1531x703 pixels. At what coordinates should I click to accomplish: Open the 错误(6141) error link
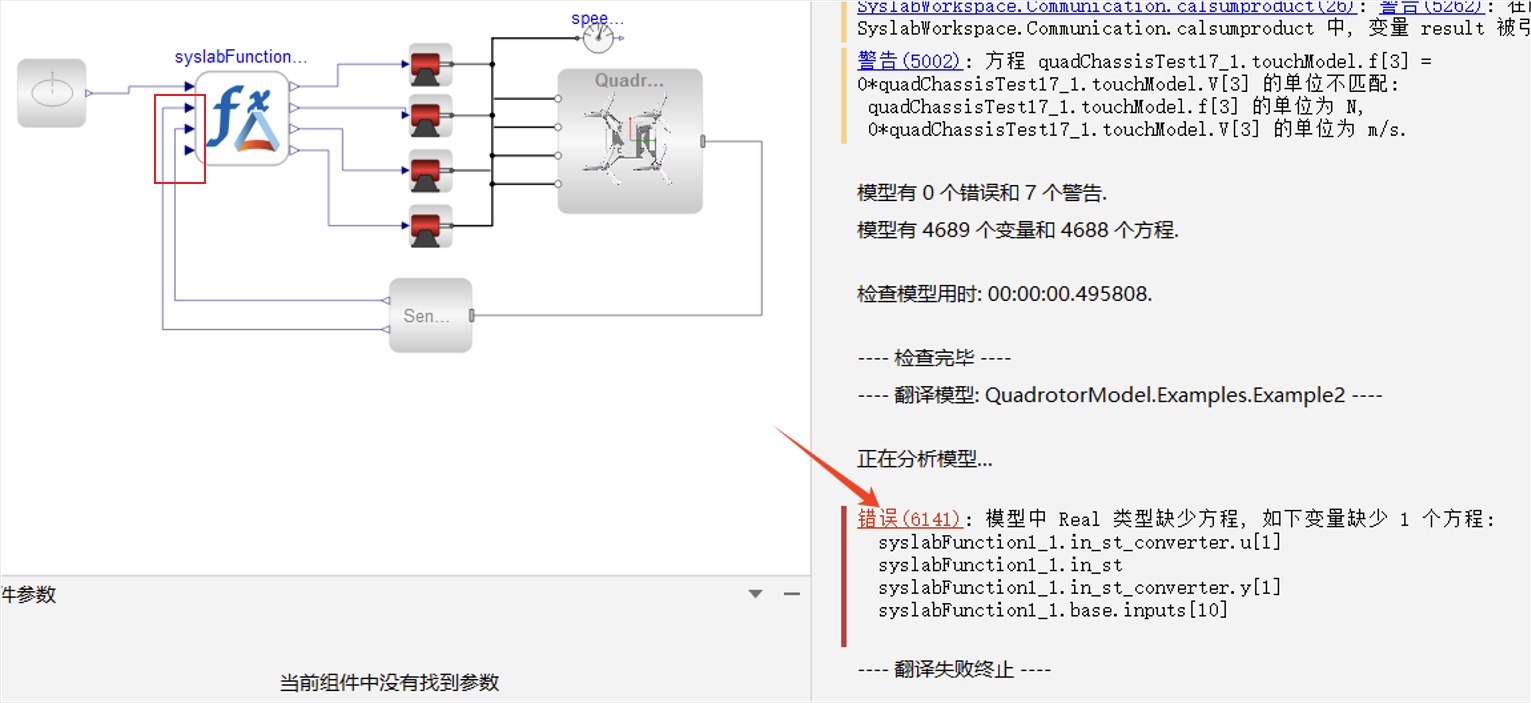tap(909, 519)
